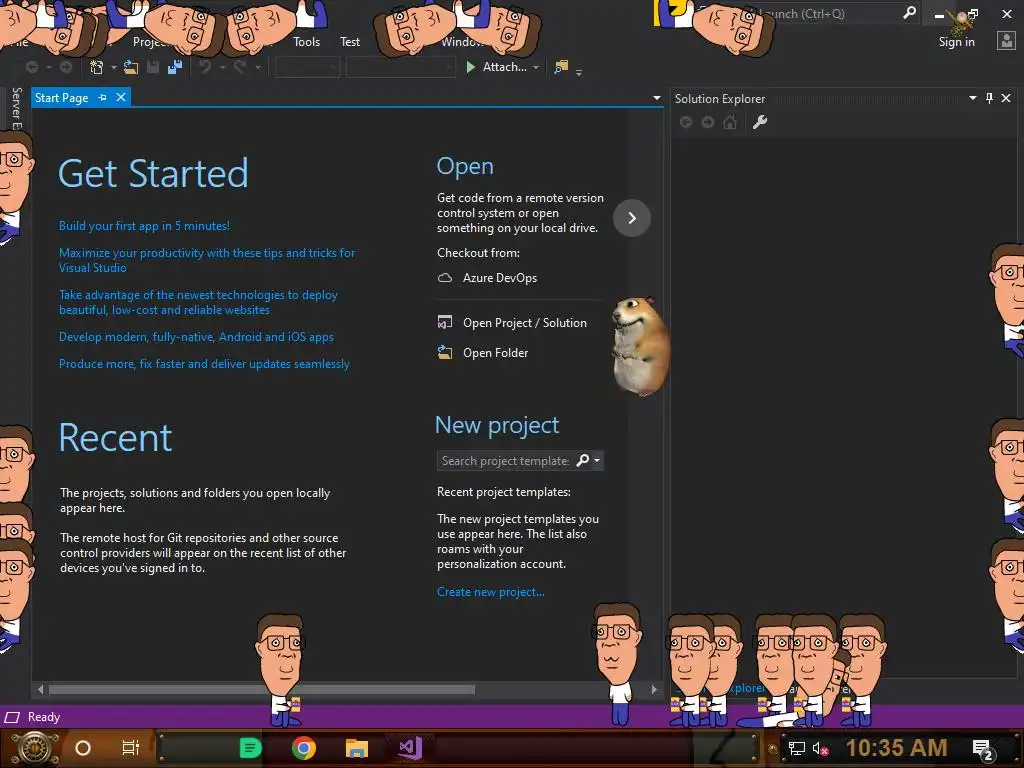Open Google Chrome from the taskbar
Viewport: 1024px width, 768px height.
coord(304,748)
